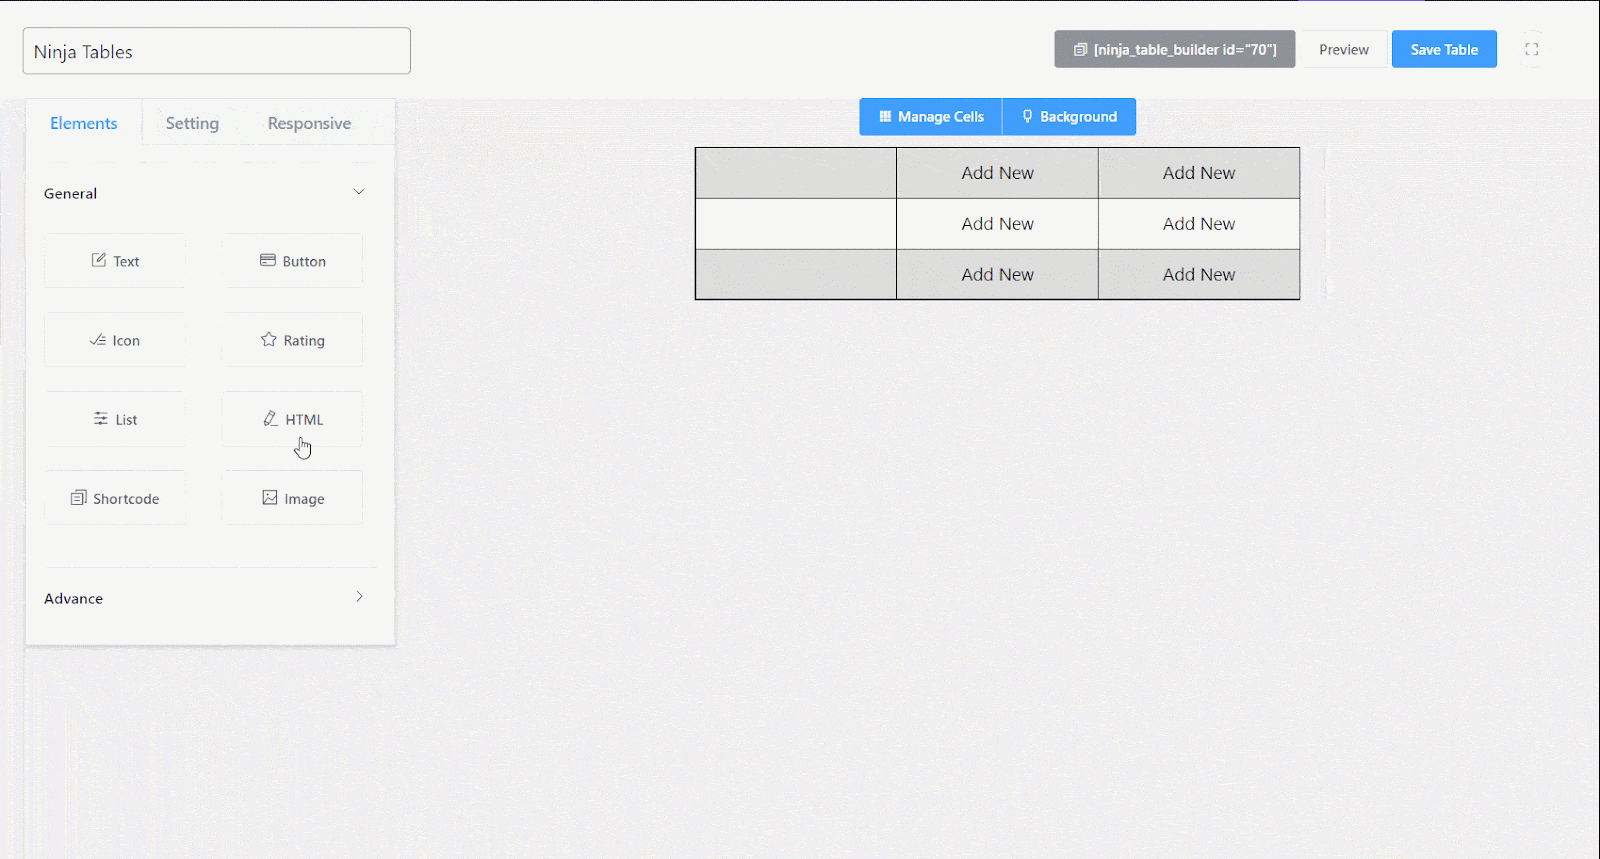1600x859 pixels.
Task: Toggle fullscreen mode icon
Action: 1531,49
